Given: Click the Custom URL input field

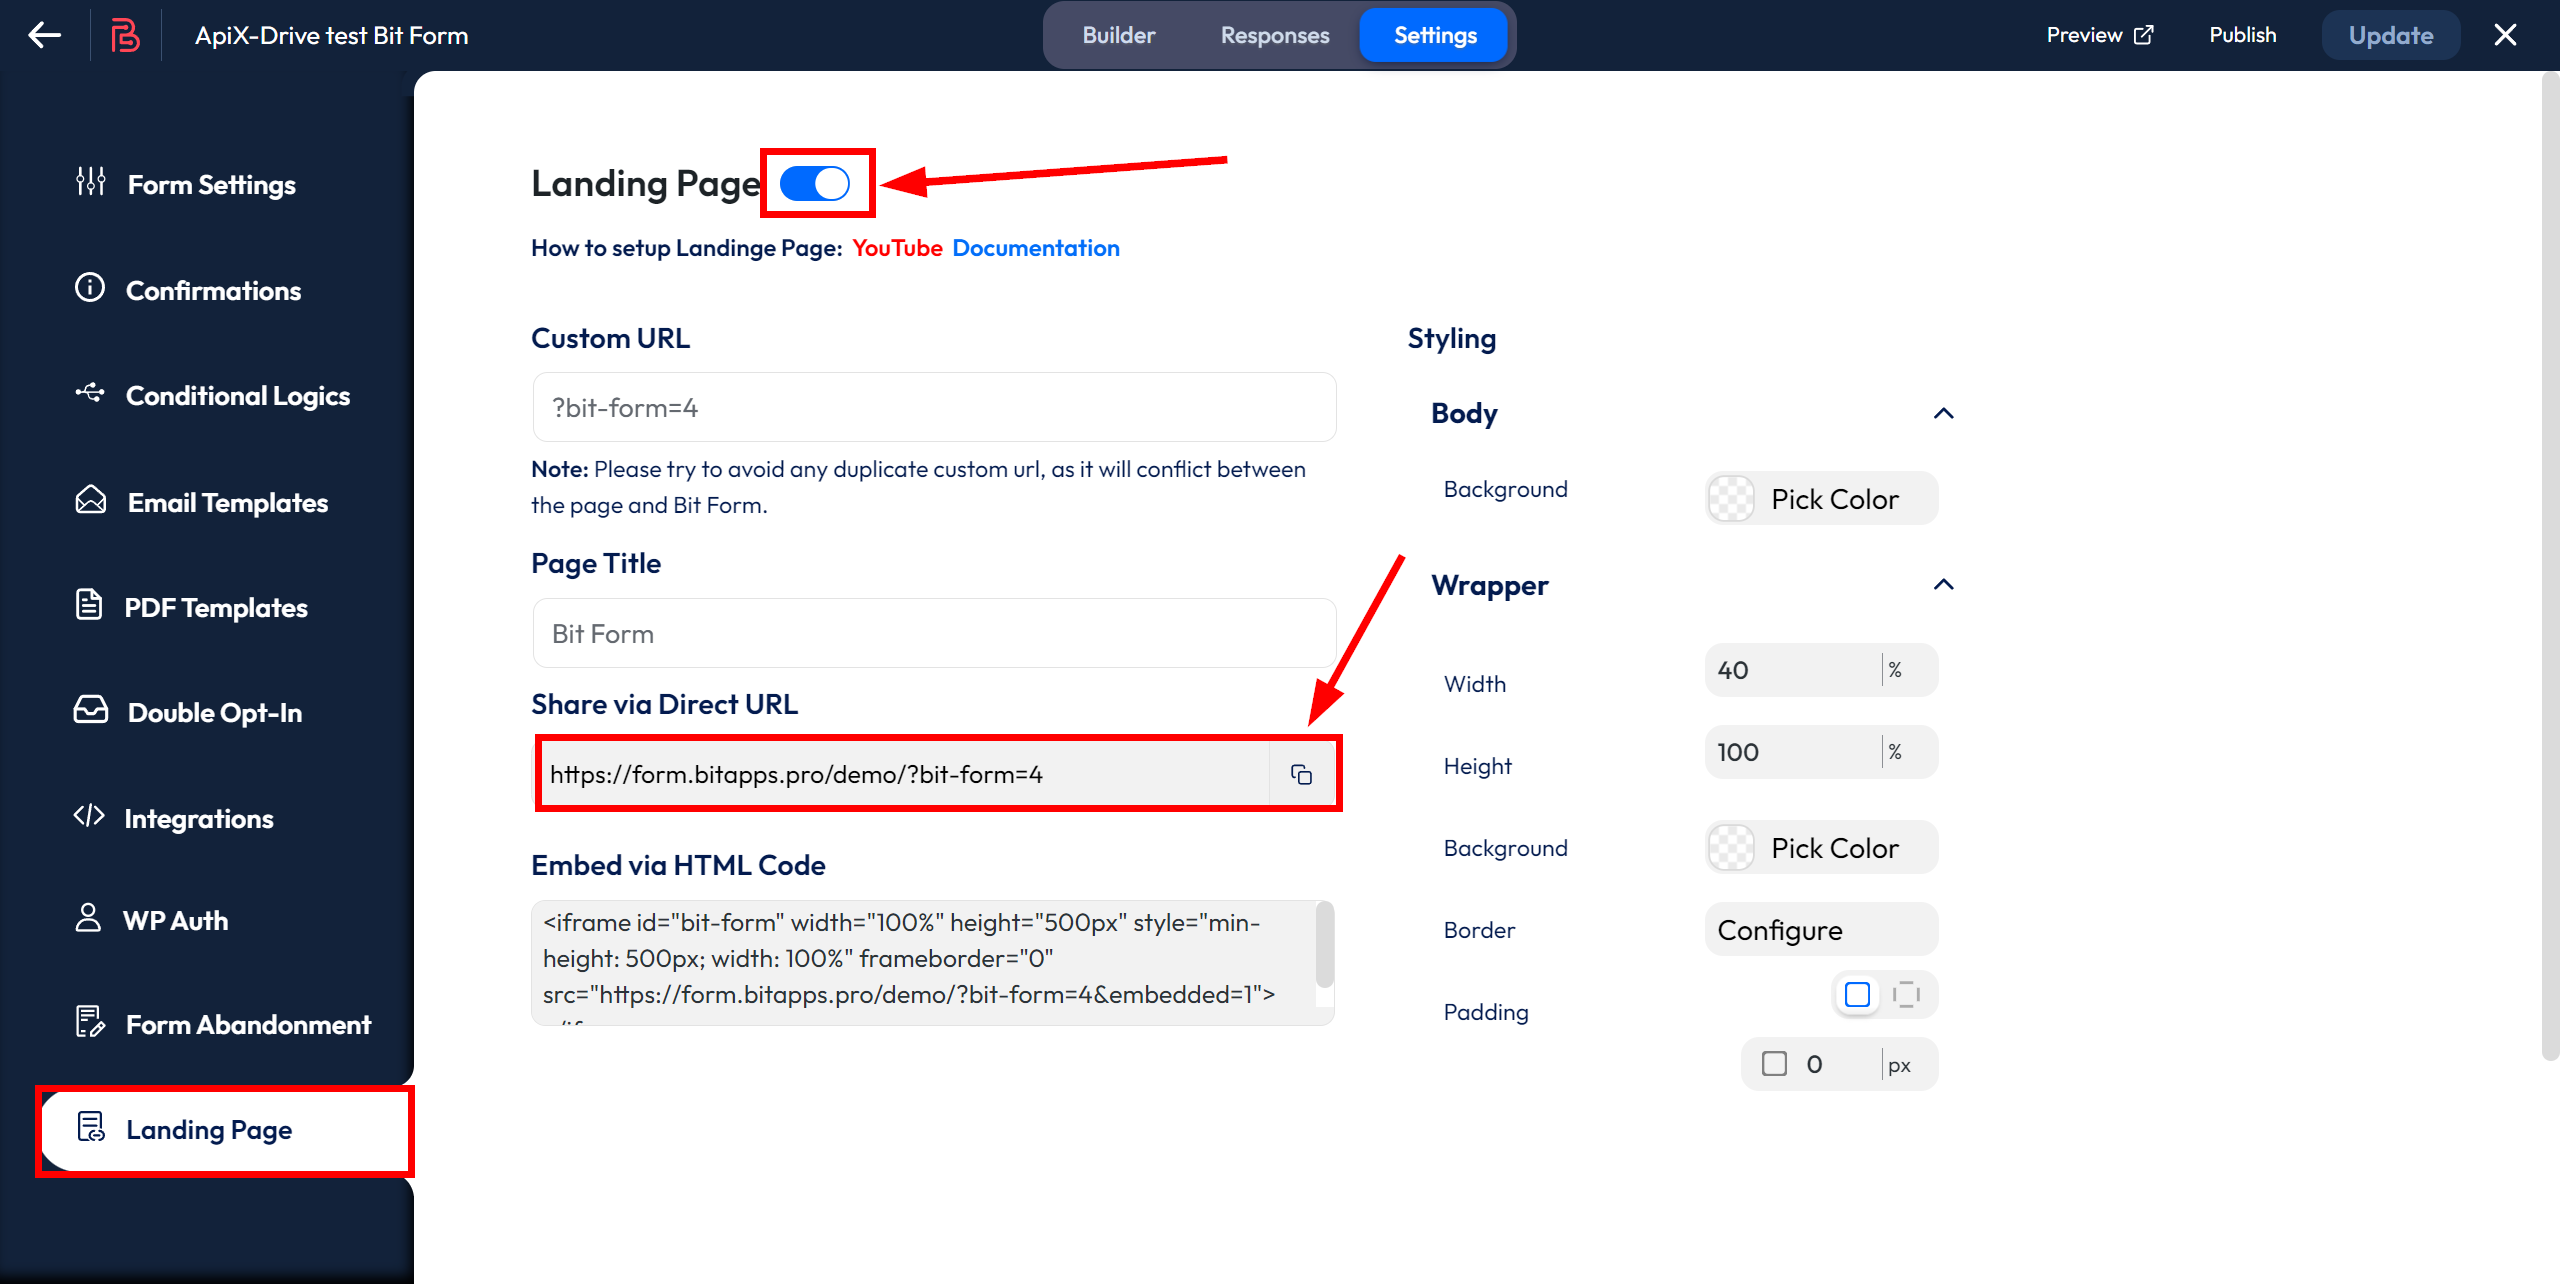Looking at the screenshot, I should click(x=935, y=406).
